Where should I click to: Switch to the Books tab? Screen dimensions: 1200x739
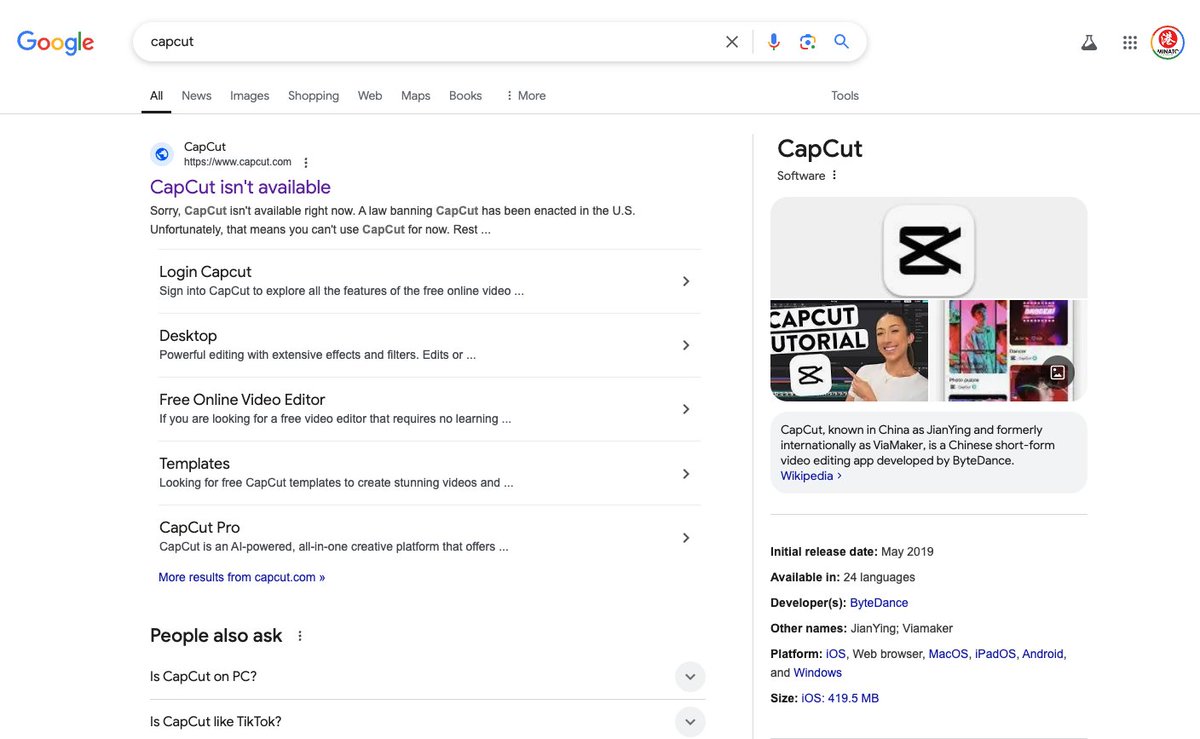pyautogui.click(x=465, y=96)
